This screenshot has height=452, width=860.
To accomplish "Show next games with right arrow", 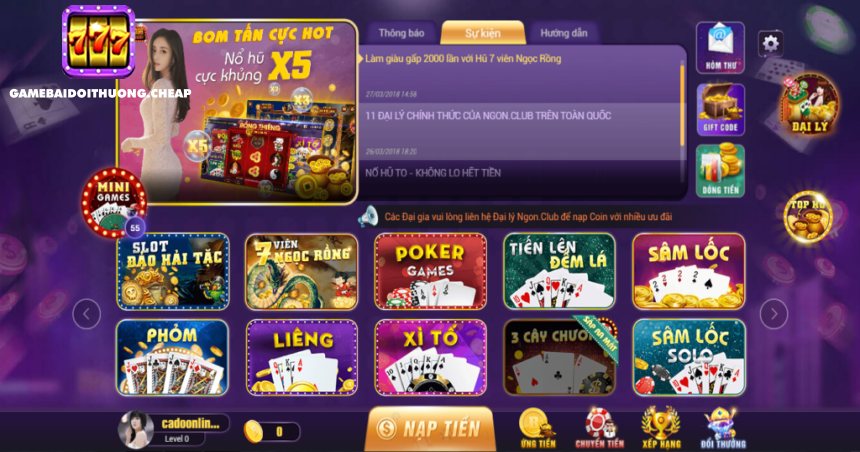I will tap(774, 314).
